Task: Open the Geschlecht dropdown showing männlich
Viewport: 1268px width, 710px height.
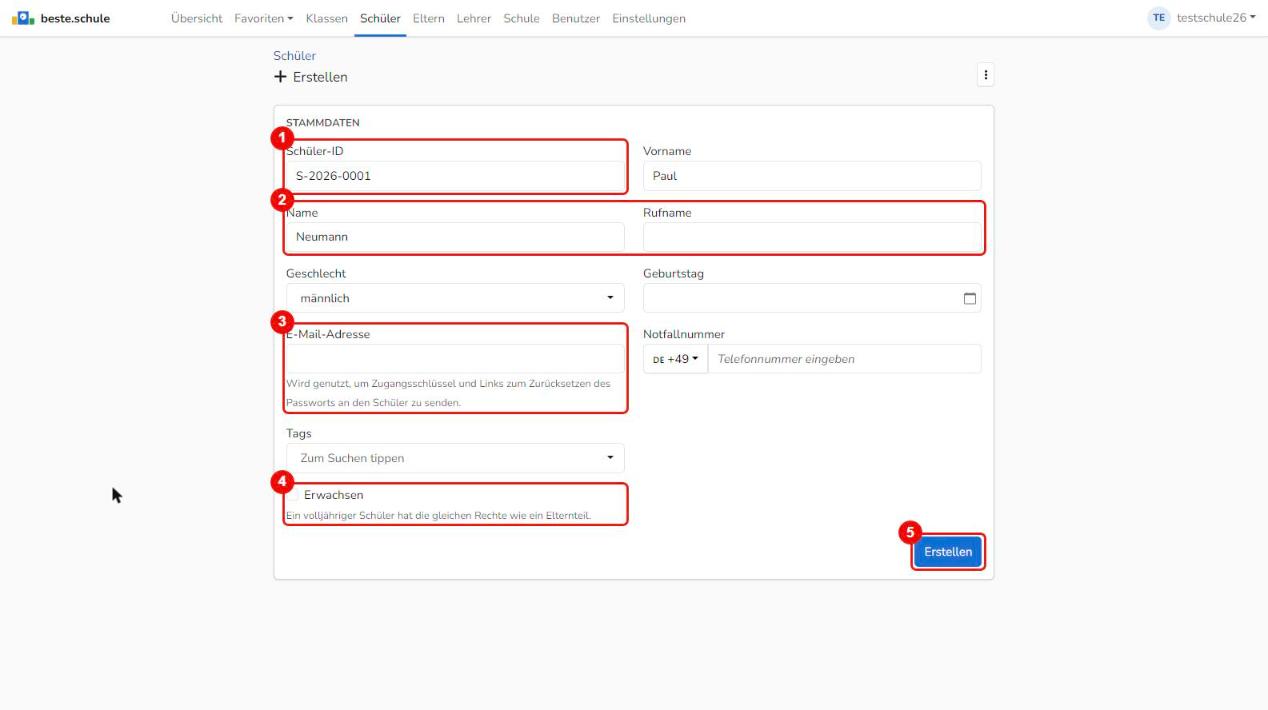Action: pyautogui.click(x=455, y=298)
